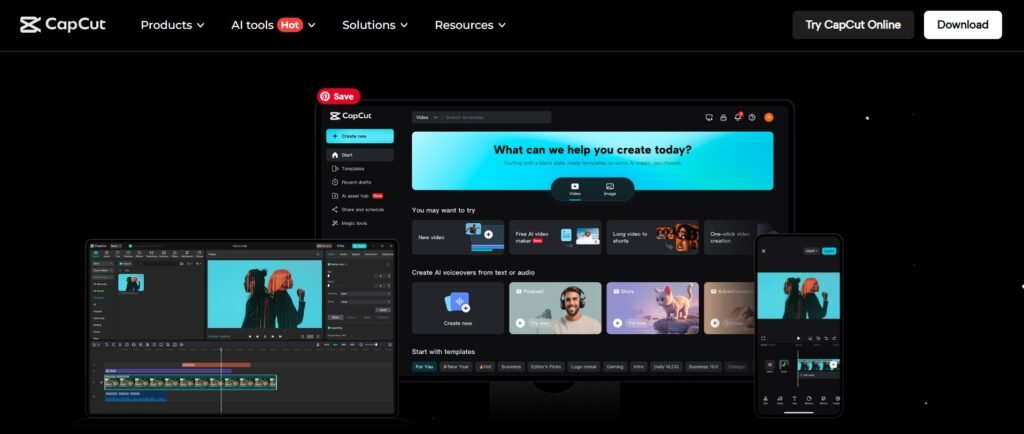Open the Video type dropdown beside search
1024x434 pixels.
(x=426, y=117)
